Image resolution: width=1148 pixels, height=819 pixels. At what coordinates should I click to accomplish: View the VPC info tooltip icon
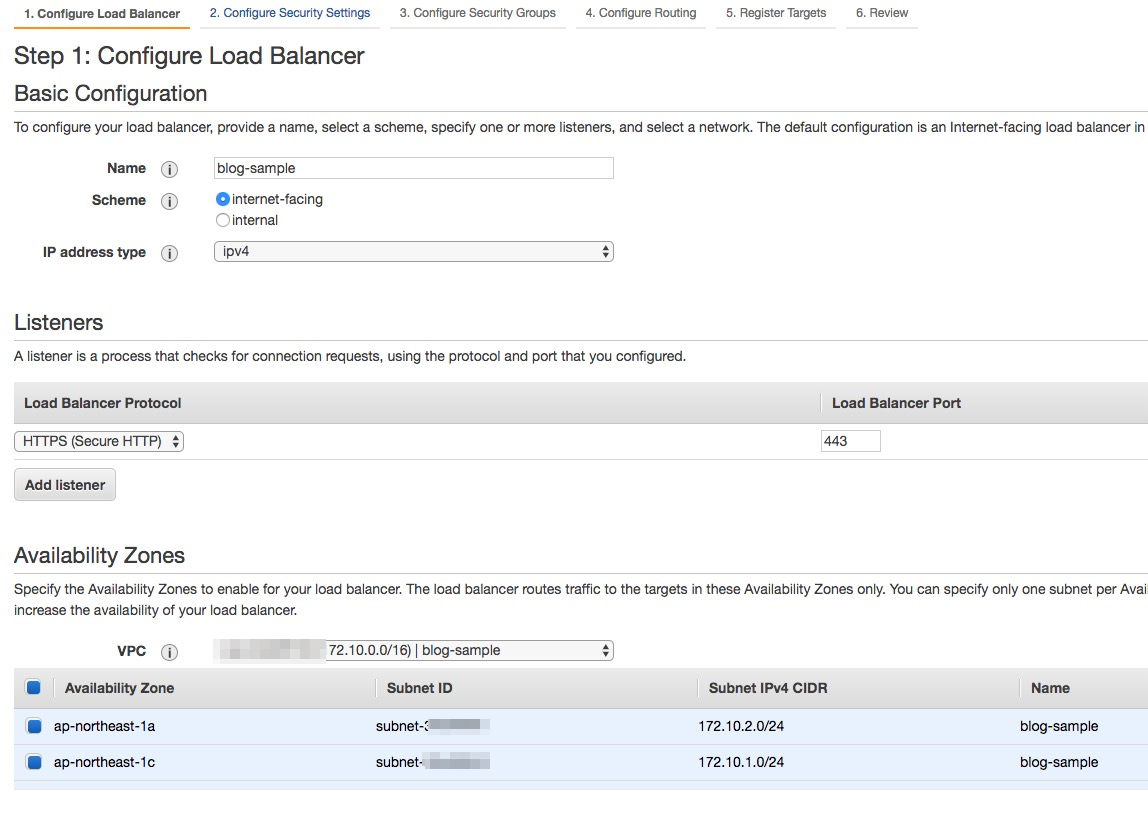169,651
